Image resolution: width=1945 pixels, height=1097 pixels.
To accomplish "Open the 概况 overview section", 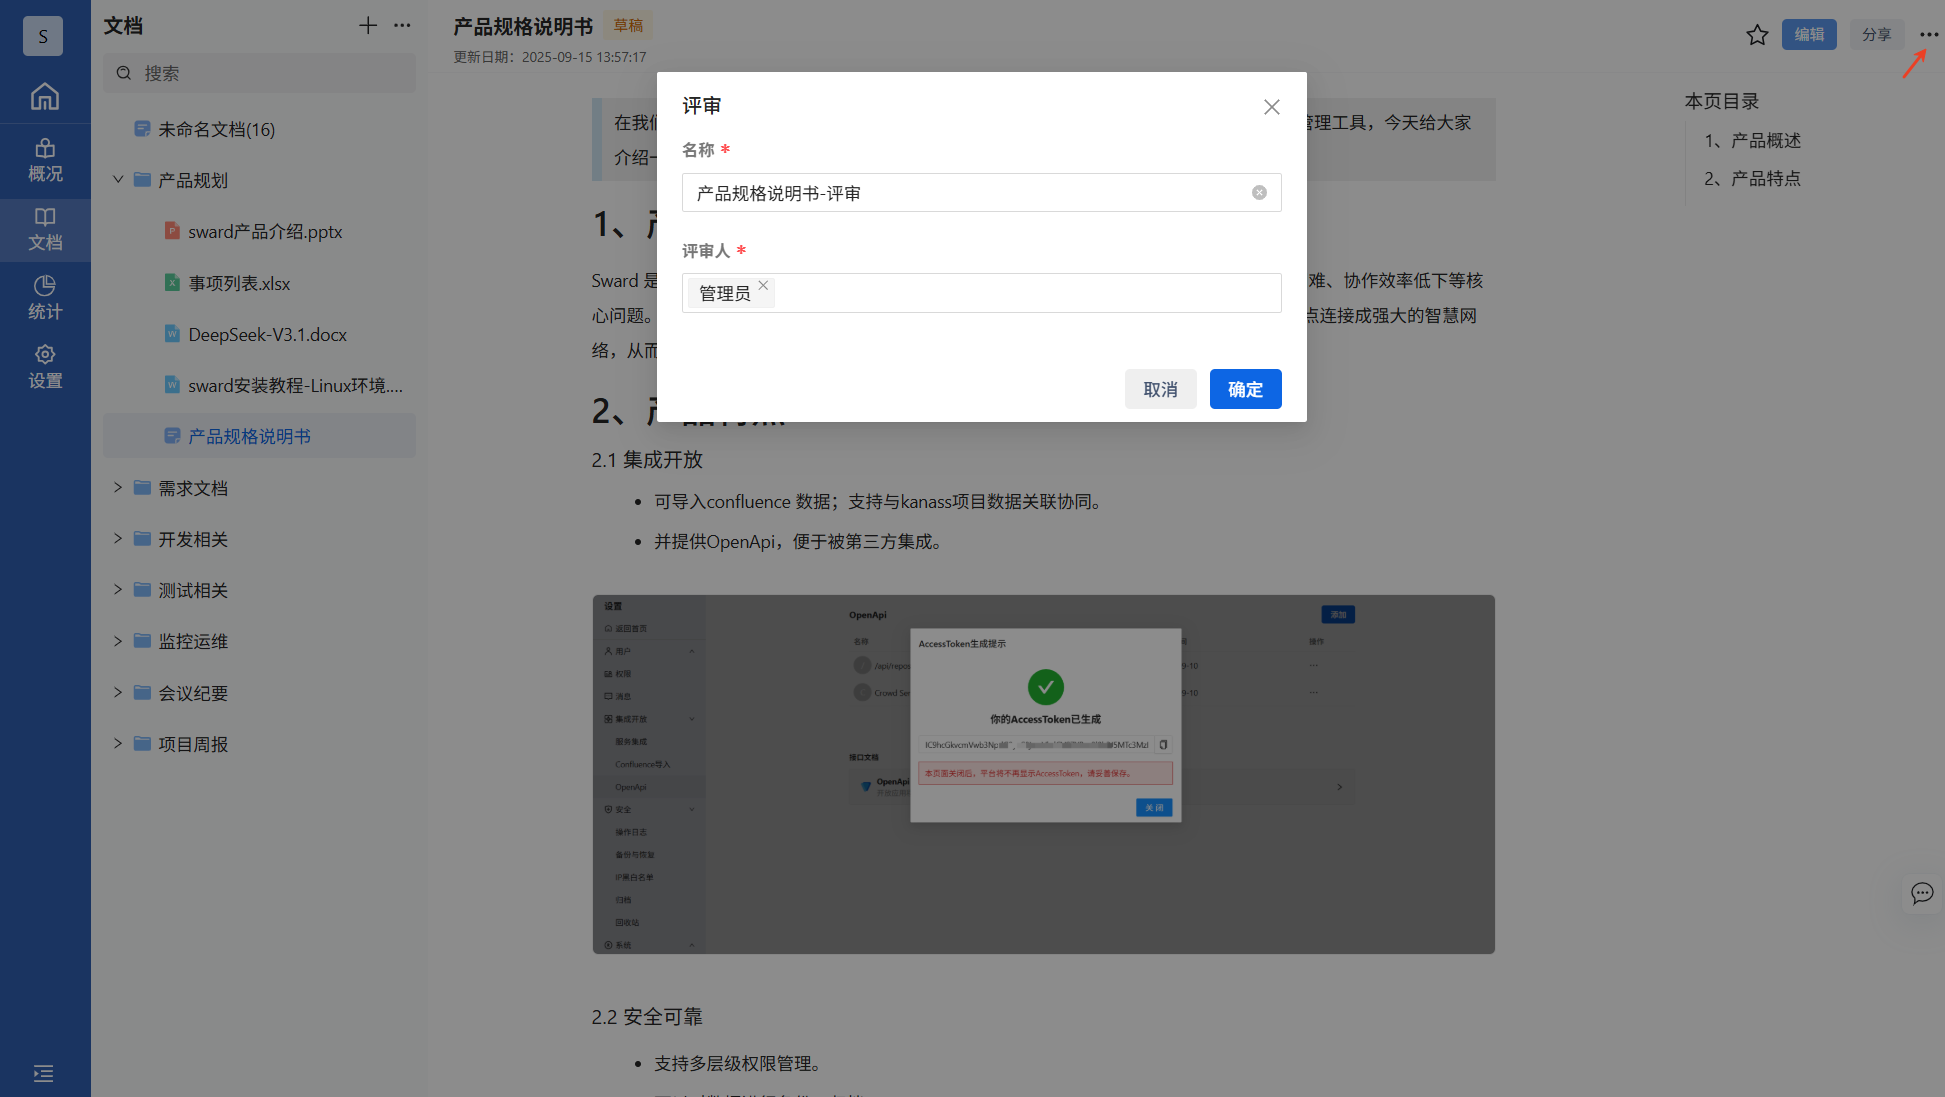I will (45, 160).
